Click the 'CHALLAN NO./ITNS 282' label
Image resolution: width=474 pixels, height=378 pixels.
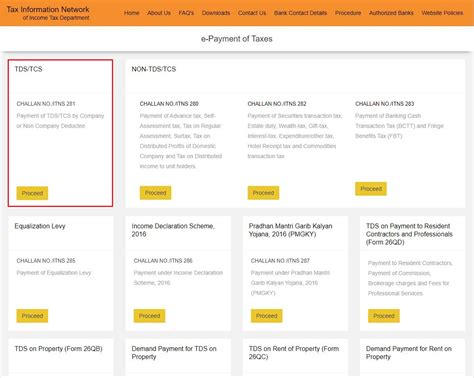pyautogui.click(x=277, y=104)
